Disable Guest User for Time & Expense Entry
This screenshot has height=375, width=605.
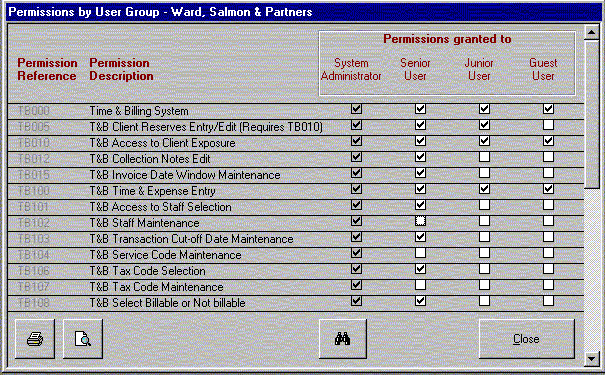pos(548,189)
